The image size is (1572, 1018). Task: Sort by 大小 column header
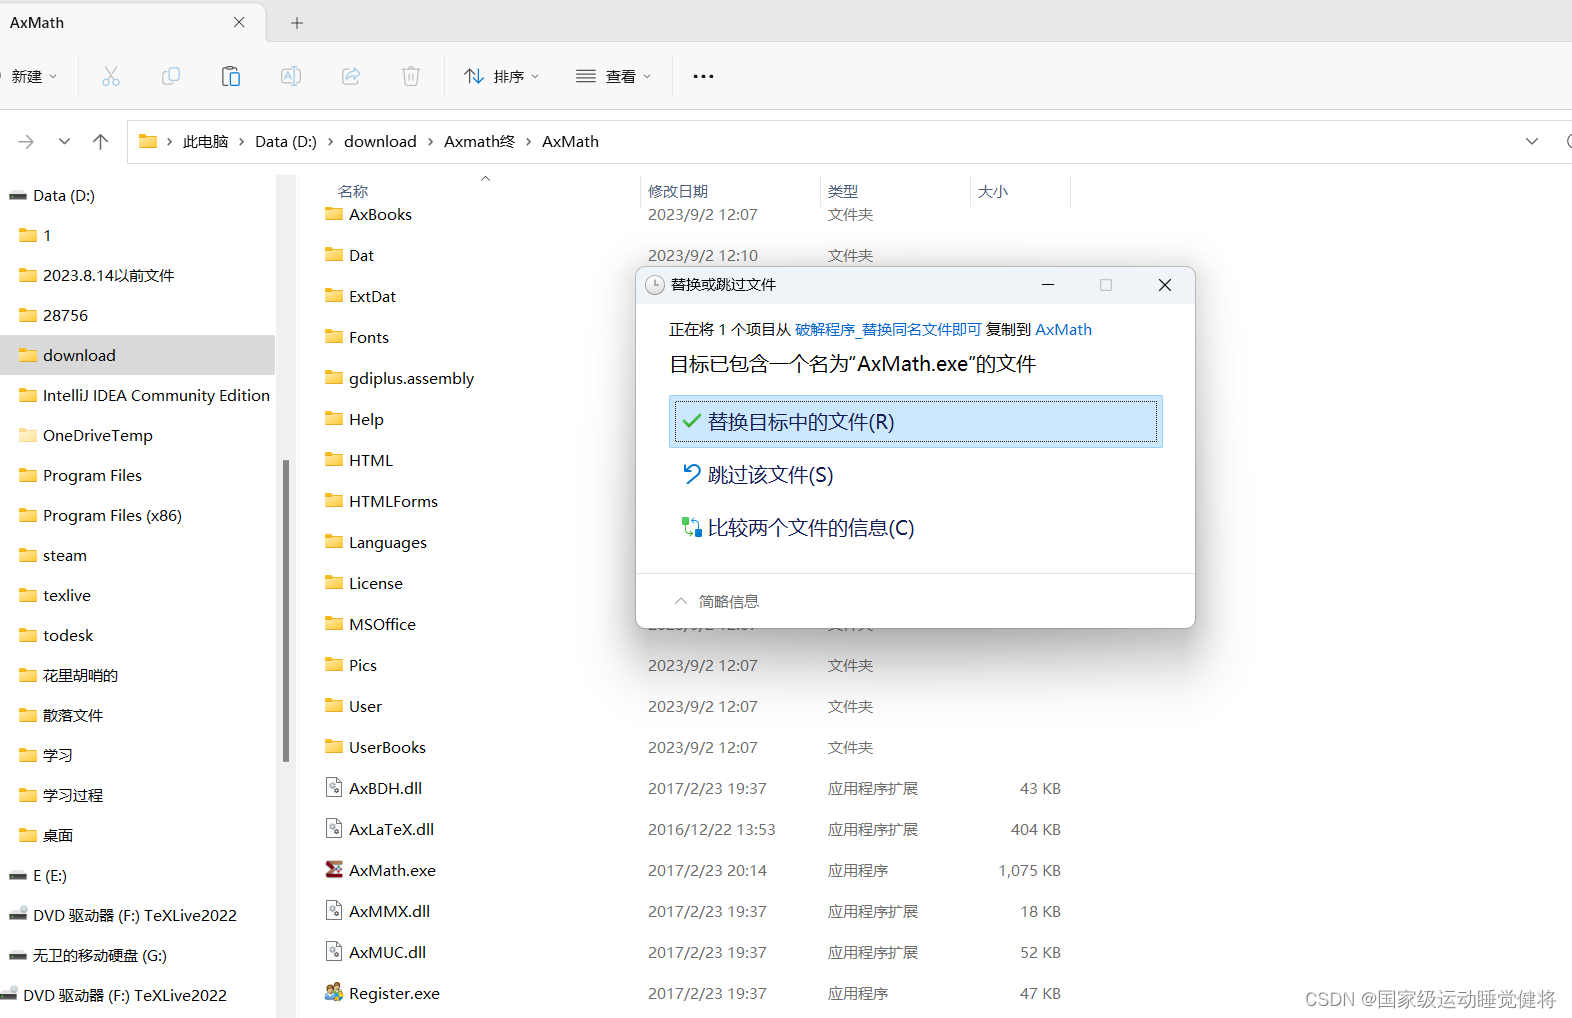pos(993,191)
